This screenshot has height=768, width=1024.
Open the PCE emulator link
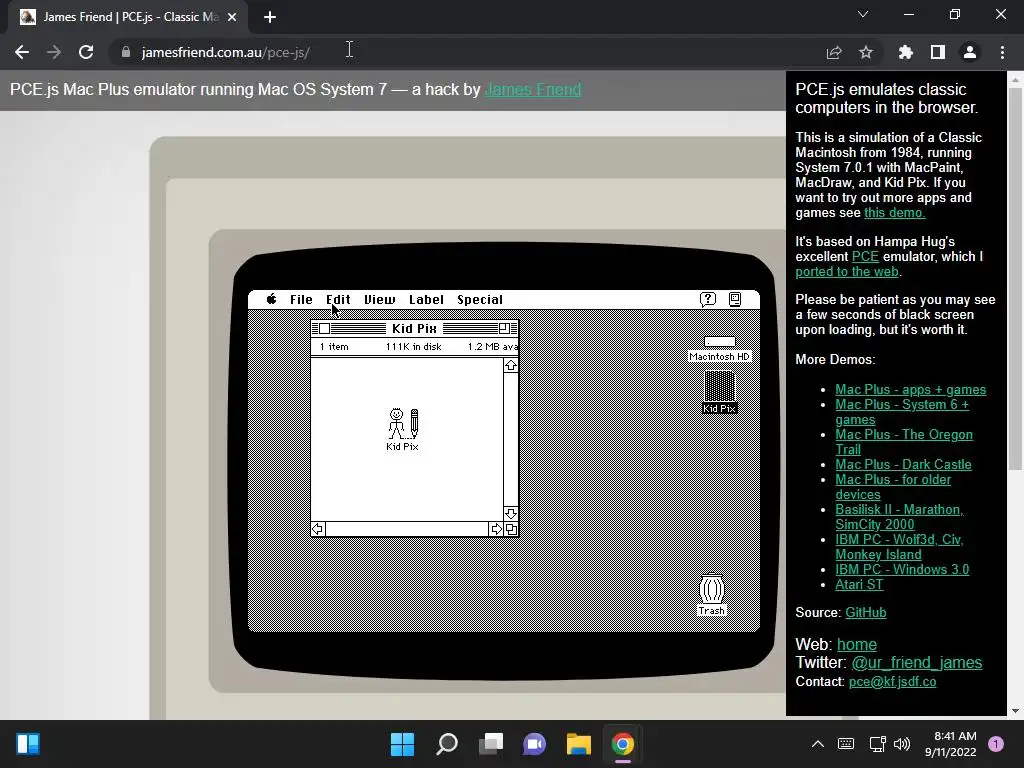tap(865, 257)
